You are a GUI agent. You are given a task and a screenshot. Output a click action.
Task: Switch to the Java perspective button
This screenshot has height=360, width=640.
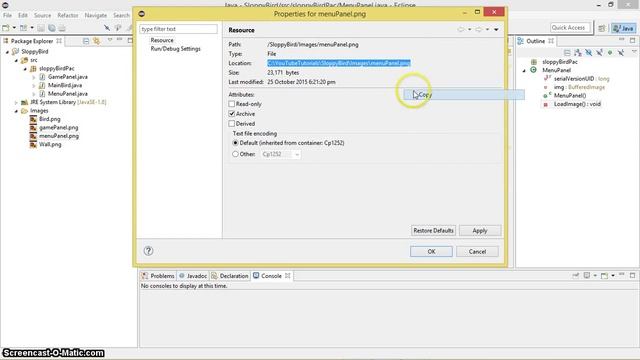click(x=623, y=28)
